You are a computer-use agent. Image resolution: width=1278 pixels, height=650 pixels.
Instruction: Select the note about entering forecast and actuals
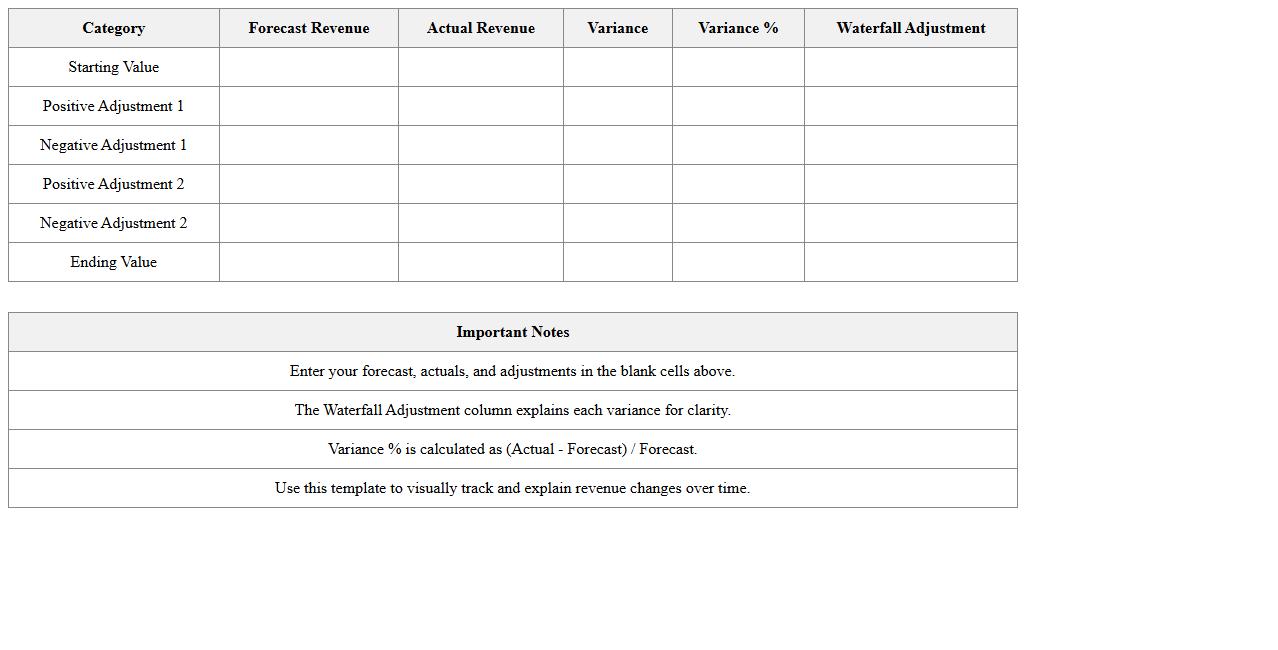pos(513,371)
